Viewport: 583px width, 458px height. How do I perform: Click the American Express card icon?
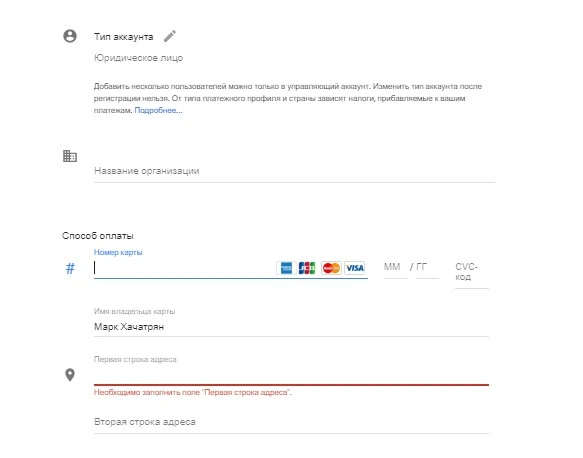click(286, 268)
